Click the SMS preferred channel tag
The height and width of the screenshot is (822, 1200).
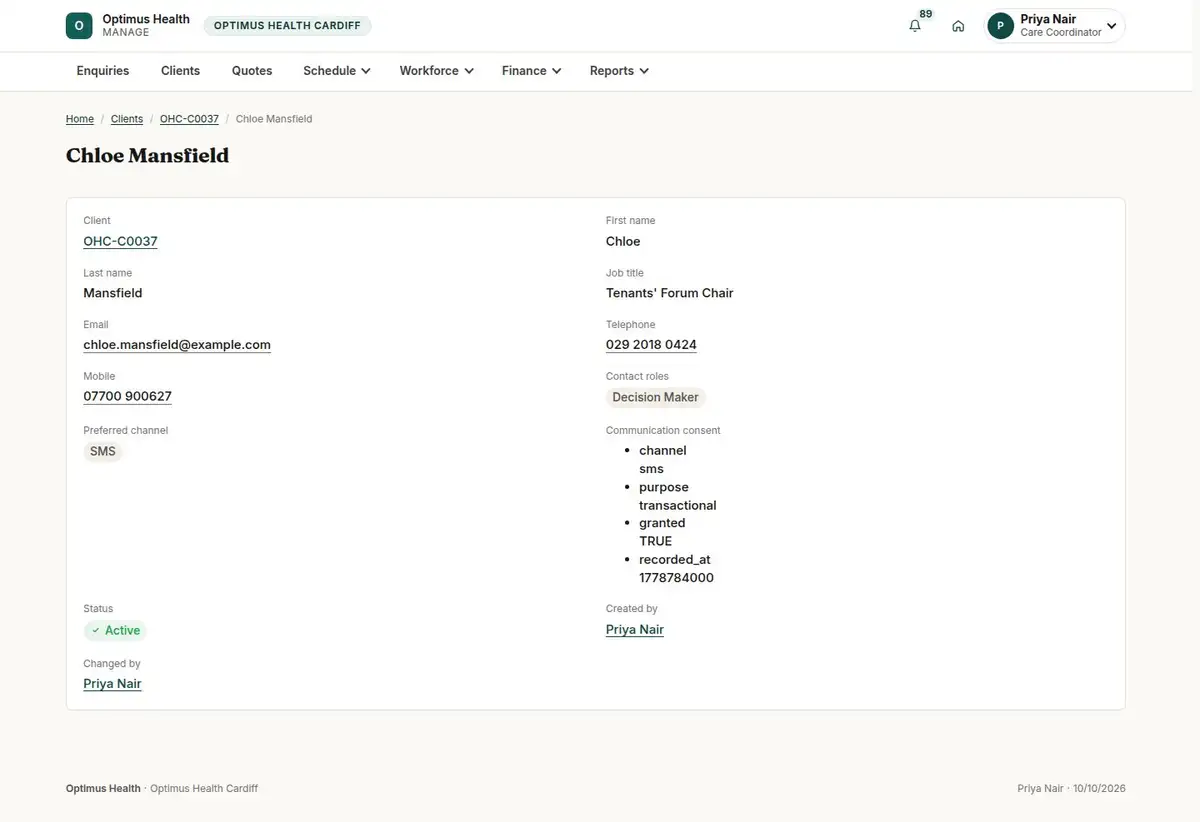click(103, 451)
